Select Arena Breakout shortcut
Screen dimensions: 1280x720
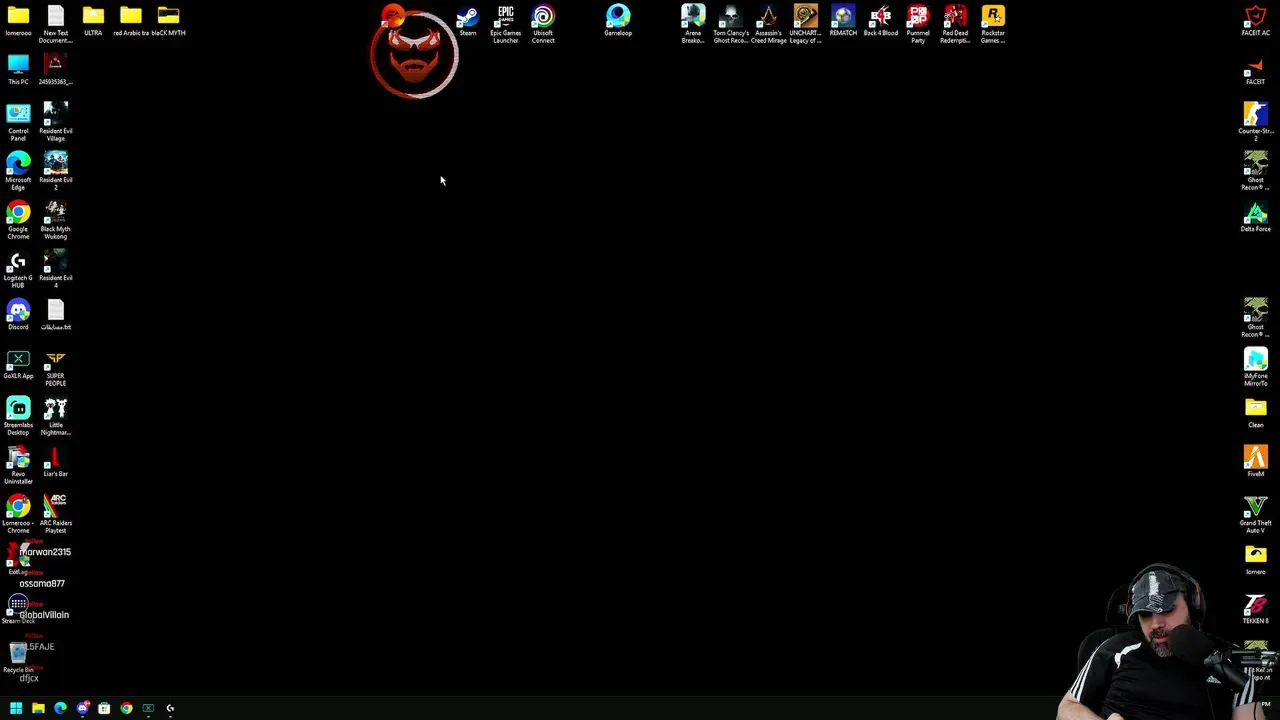[x=693, y=24]
